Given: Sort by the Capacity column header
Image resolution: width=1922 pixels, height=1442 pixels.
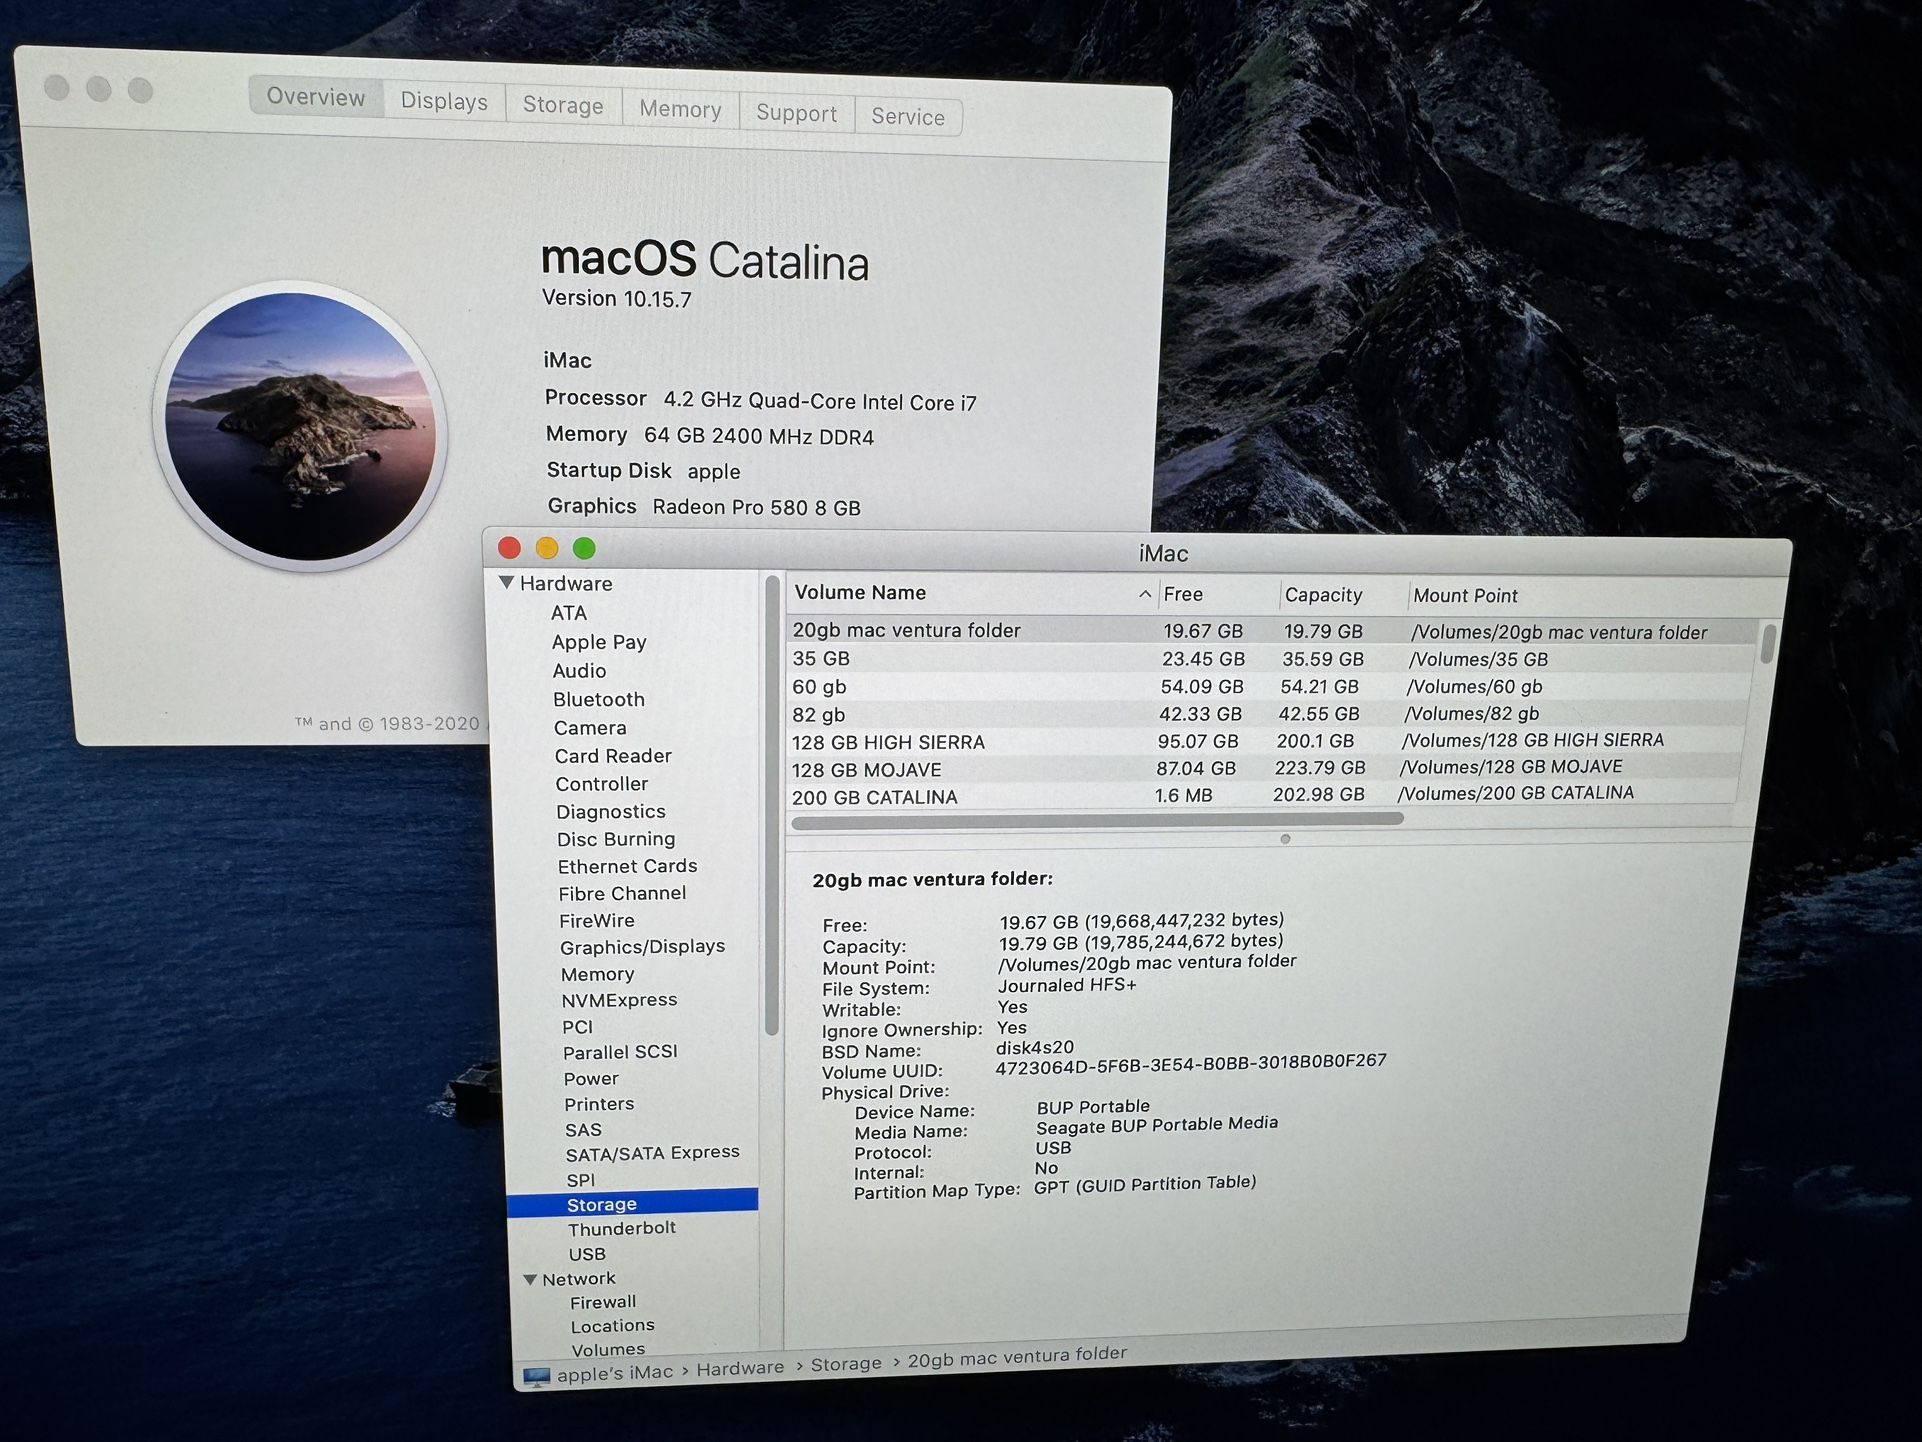Looking at the screenshot, I should pos(1323,595).
